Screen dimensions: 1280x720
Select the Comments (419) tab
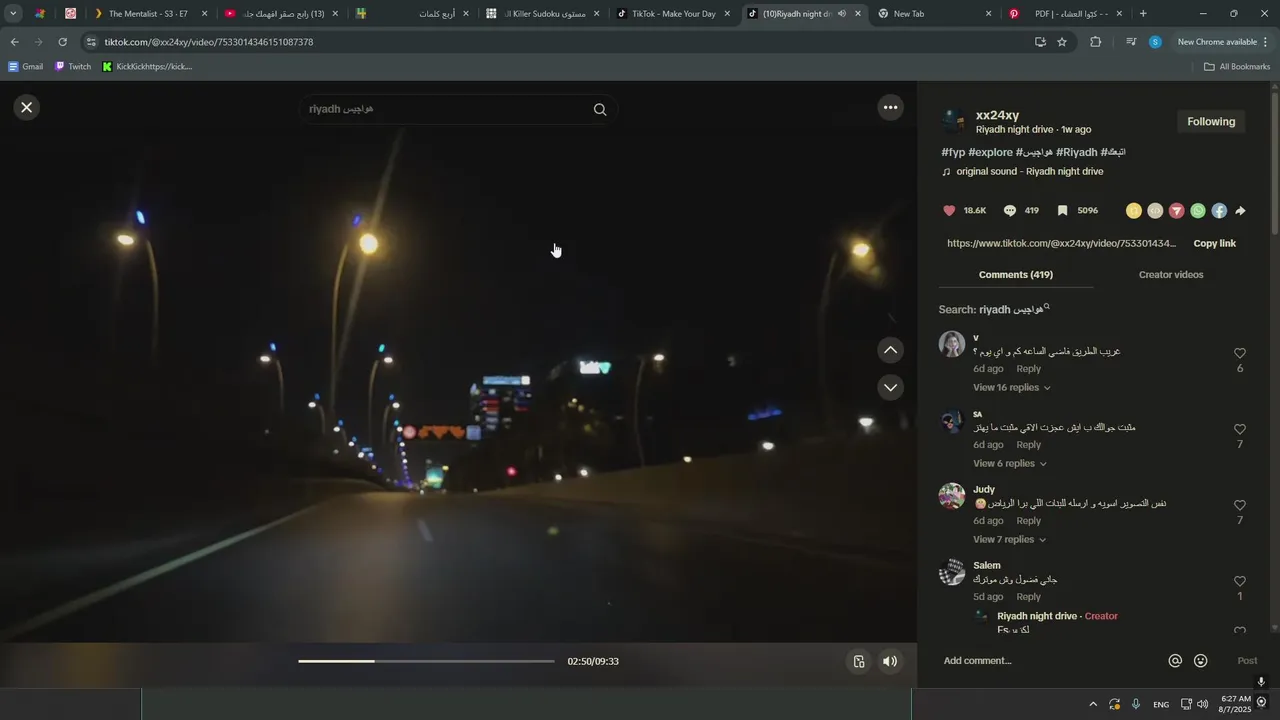click(x=1015, y=275)
